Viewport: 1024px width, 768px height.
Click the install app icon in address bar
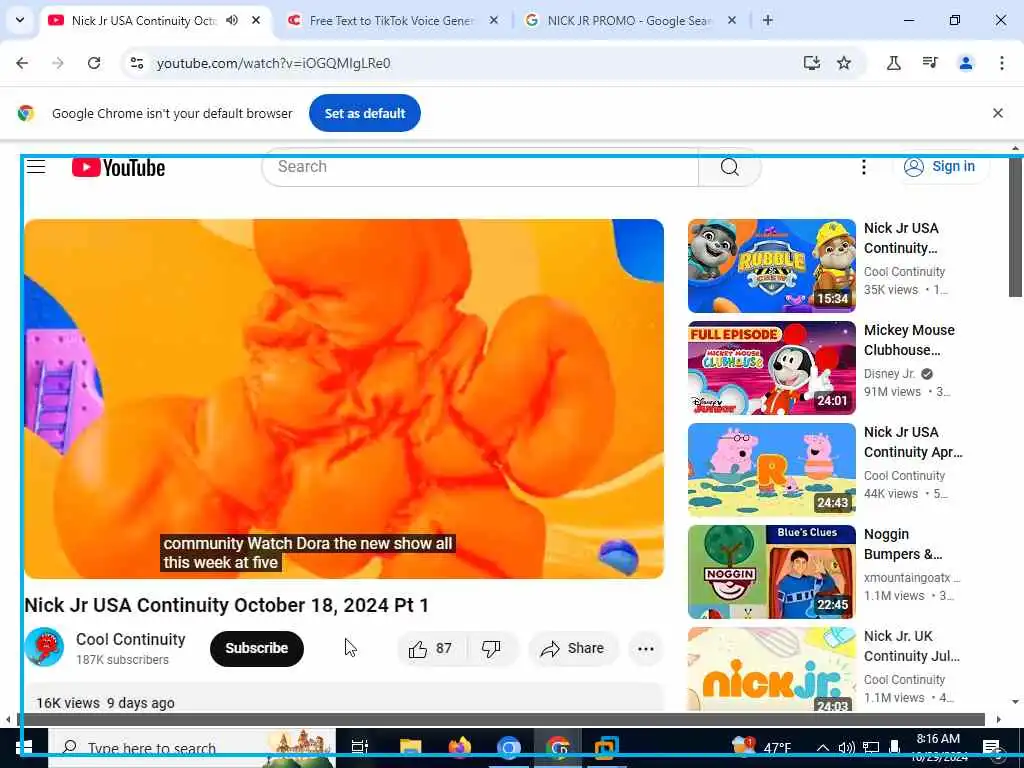[812, 63]
